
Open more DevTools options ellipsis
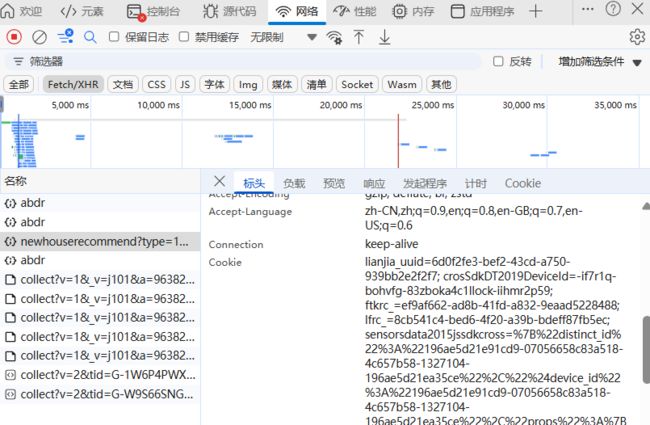[587, 9]
